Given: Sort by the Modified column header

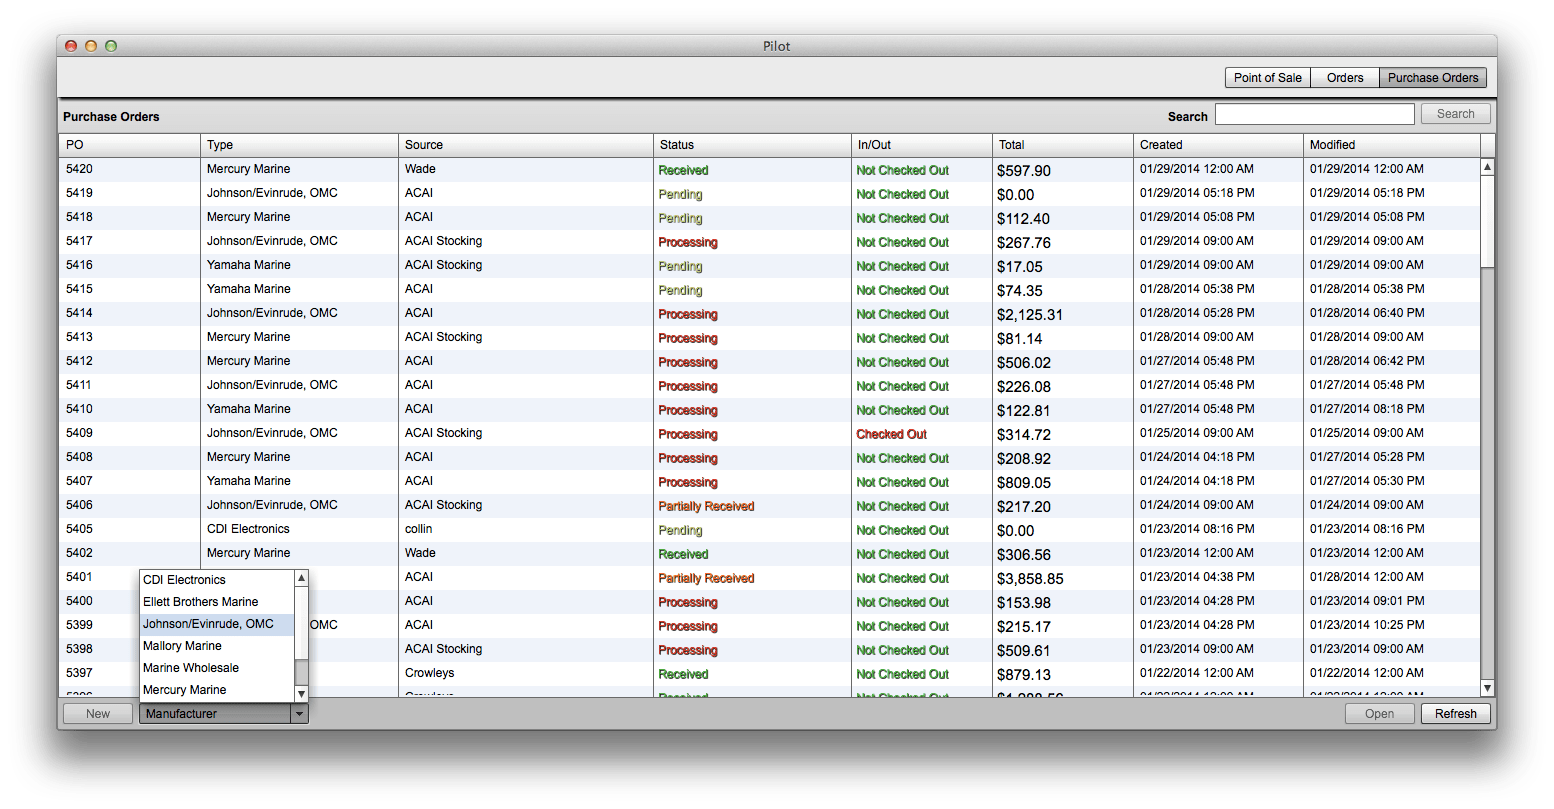Looking at the screenshot, I should [x=1392, y=145].
